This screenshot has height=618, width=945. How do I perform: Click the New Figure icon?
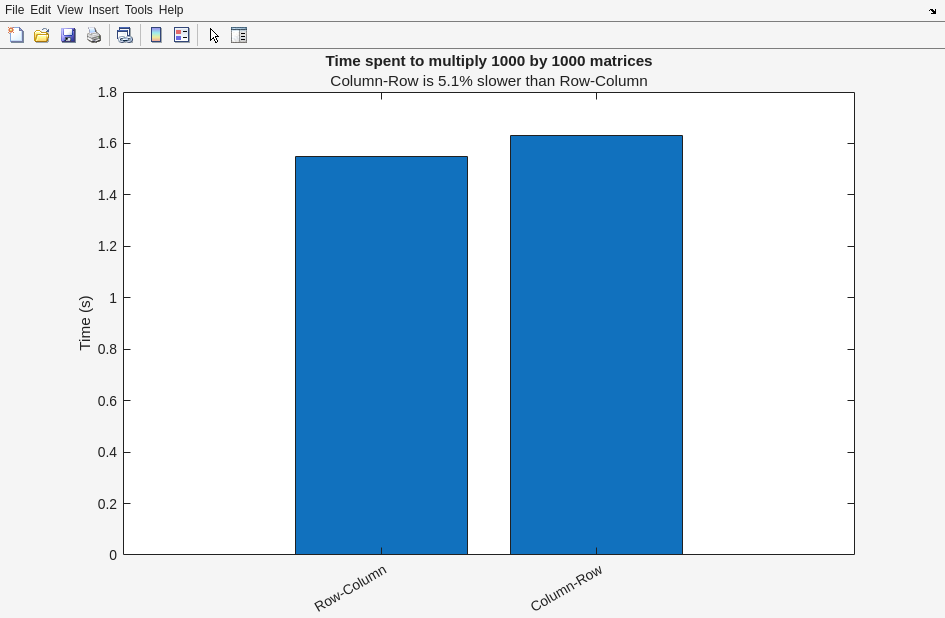(x=16, y=35)
